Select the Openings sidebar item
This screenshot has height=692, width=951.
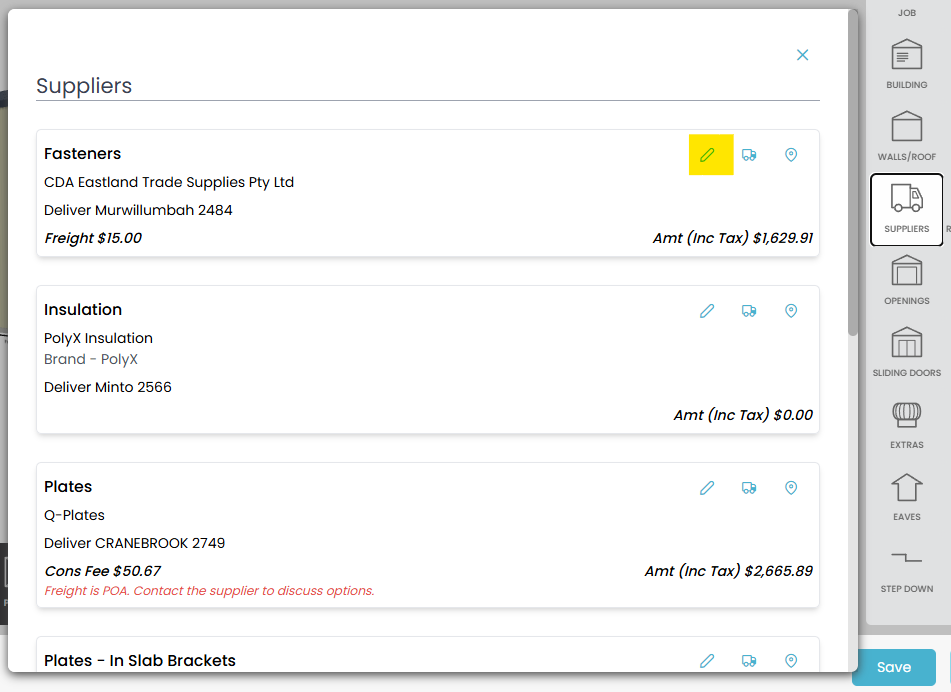[x=906, y=280]
